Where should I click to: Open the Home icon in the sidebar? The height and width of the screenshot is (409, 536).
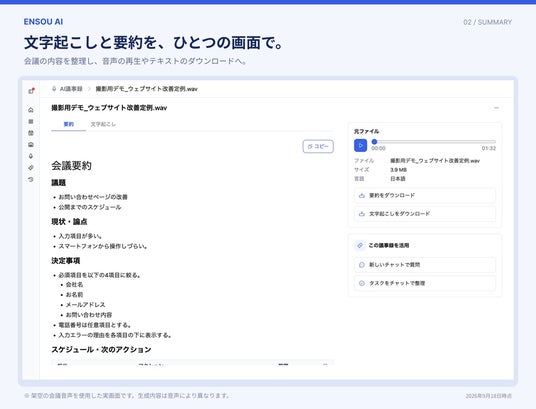tap(31, 110)
